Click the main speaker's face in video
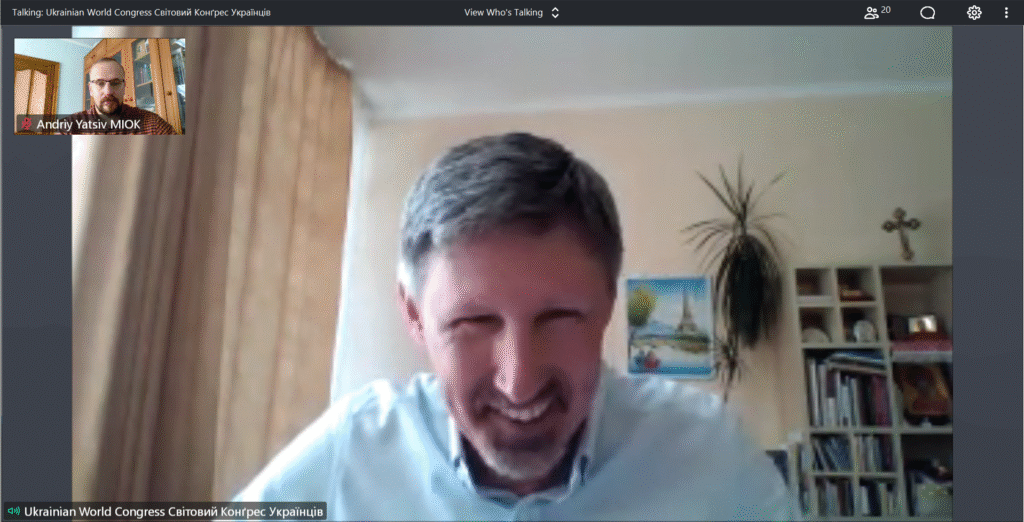The width and height of the screenshot is (1024, 522). click(510, 320)
